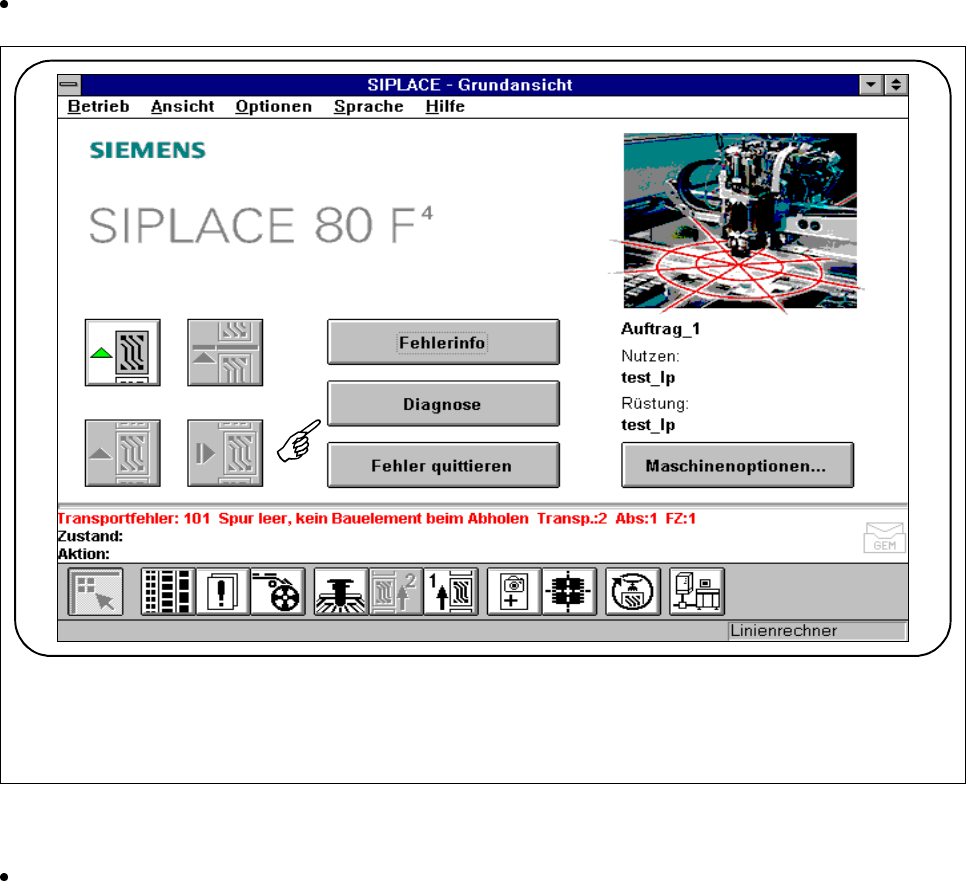Click the green arrow board start button
The width and height of the screenshot is (966, 881).
click(123, 352)
